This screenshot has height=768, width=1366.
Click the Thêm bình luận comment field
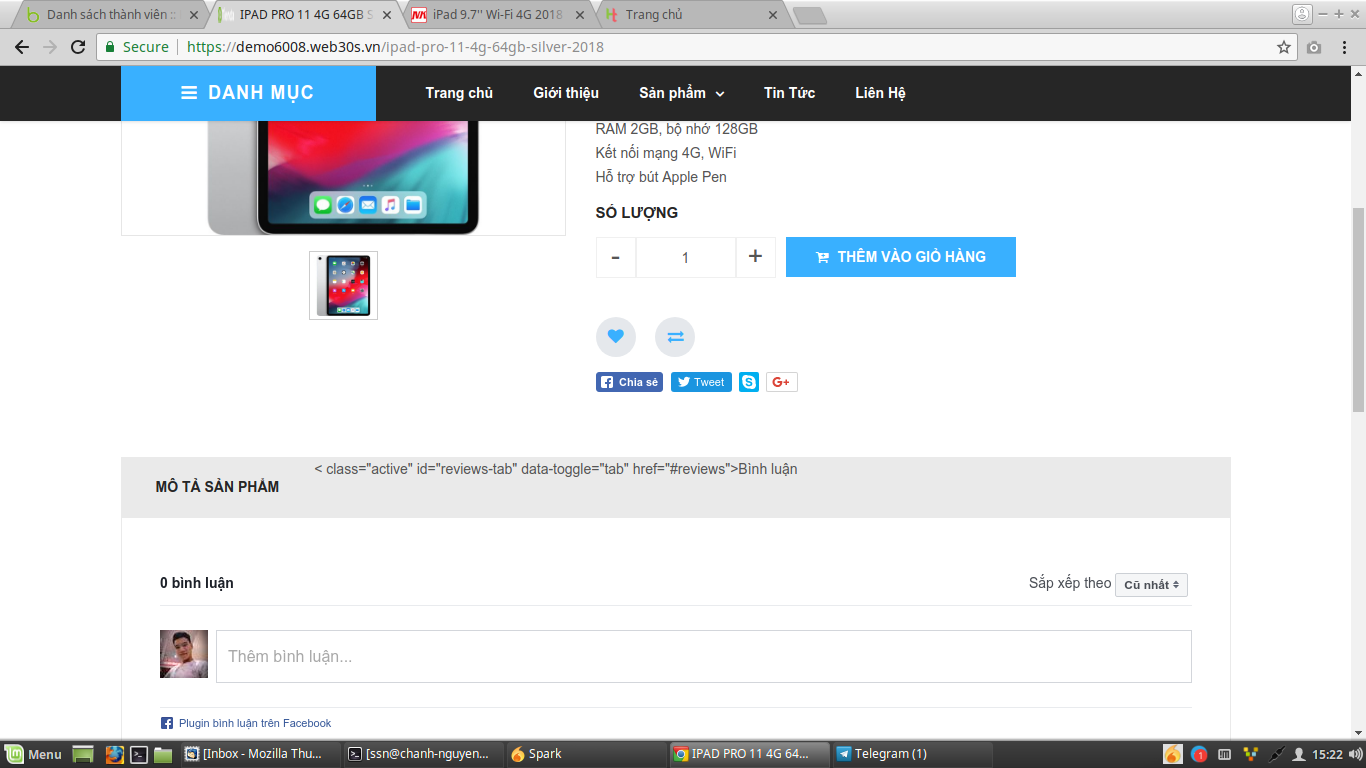click(x=704, y=657)
